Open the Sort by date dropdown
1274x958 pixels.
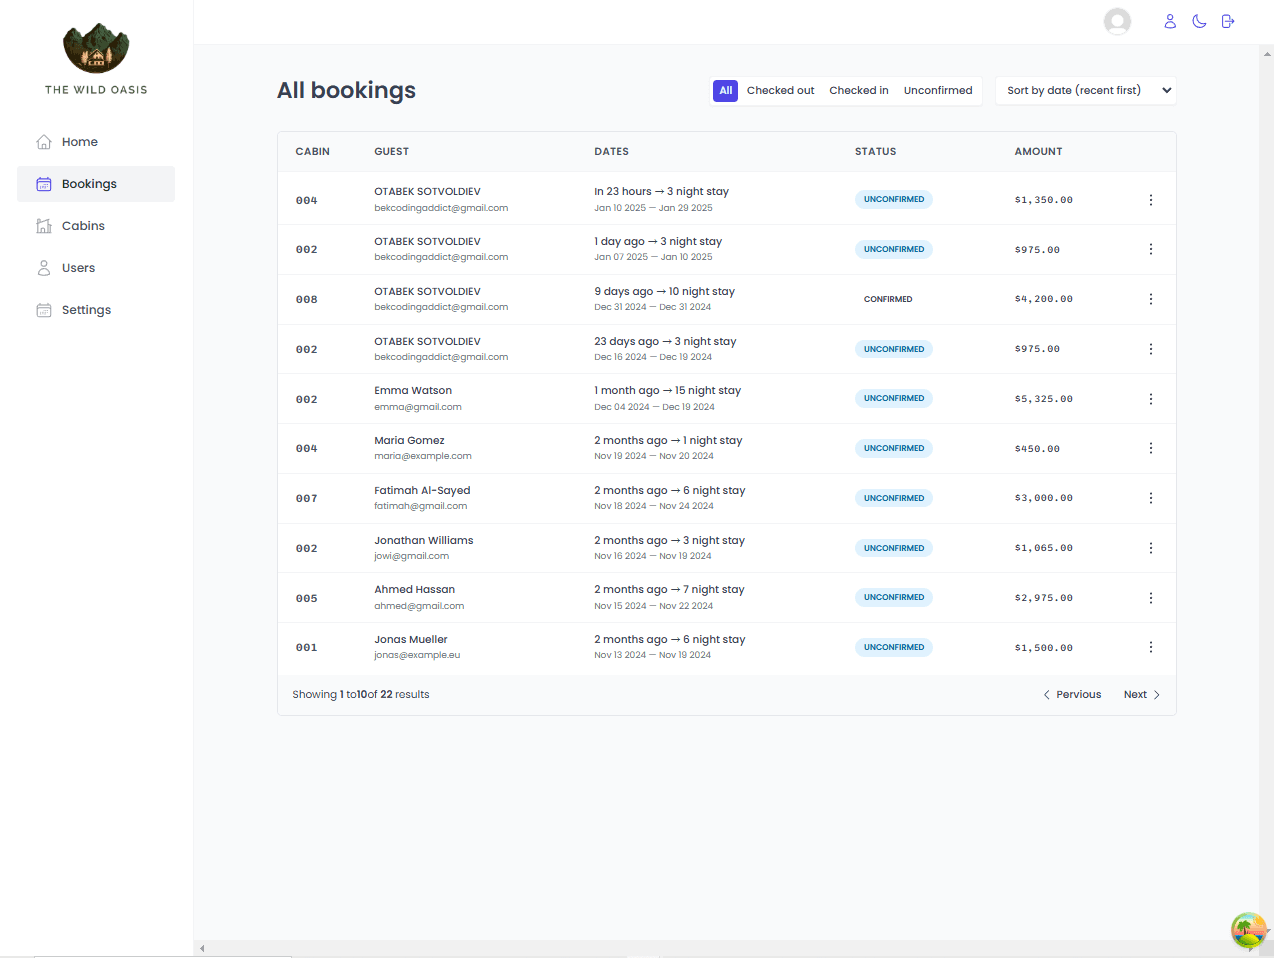point(1085,91)
